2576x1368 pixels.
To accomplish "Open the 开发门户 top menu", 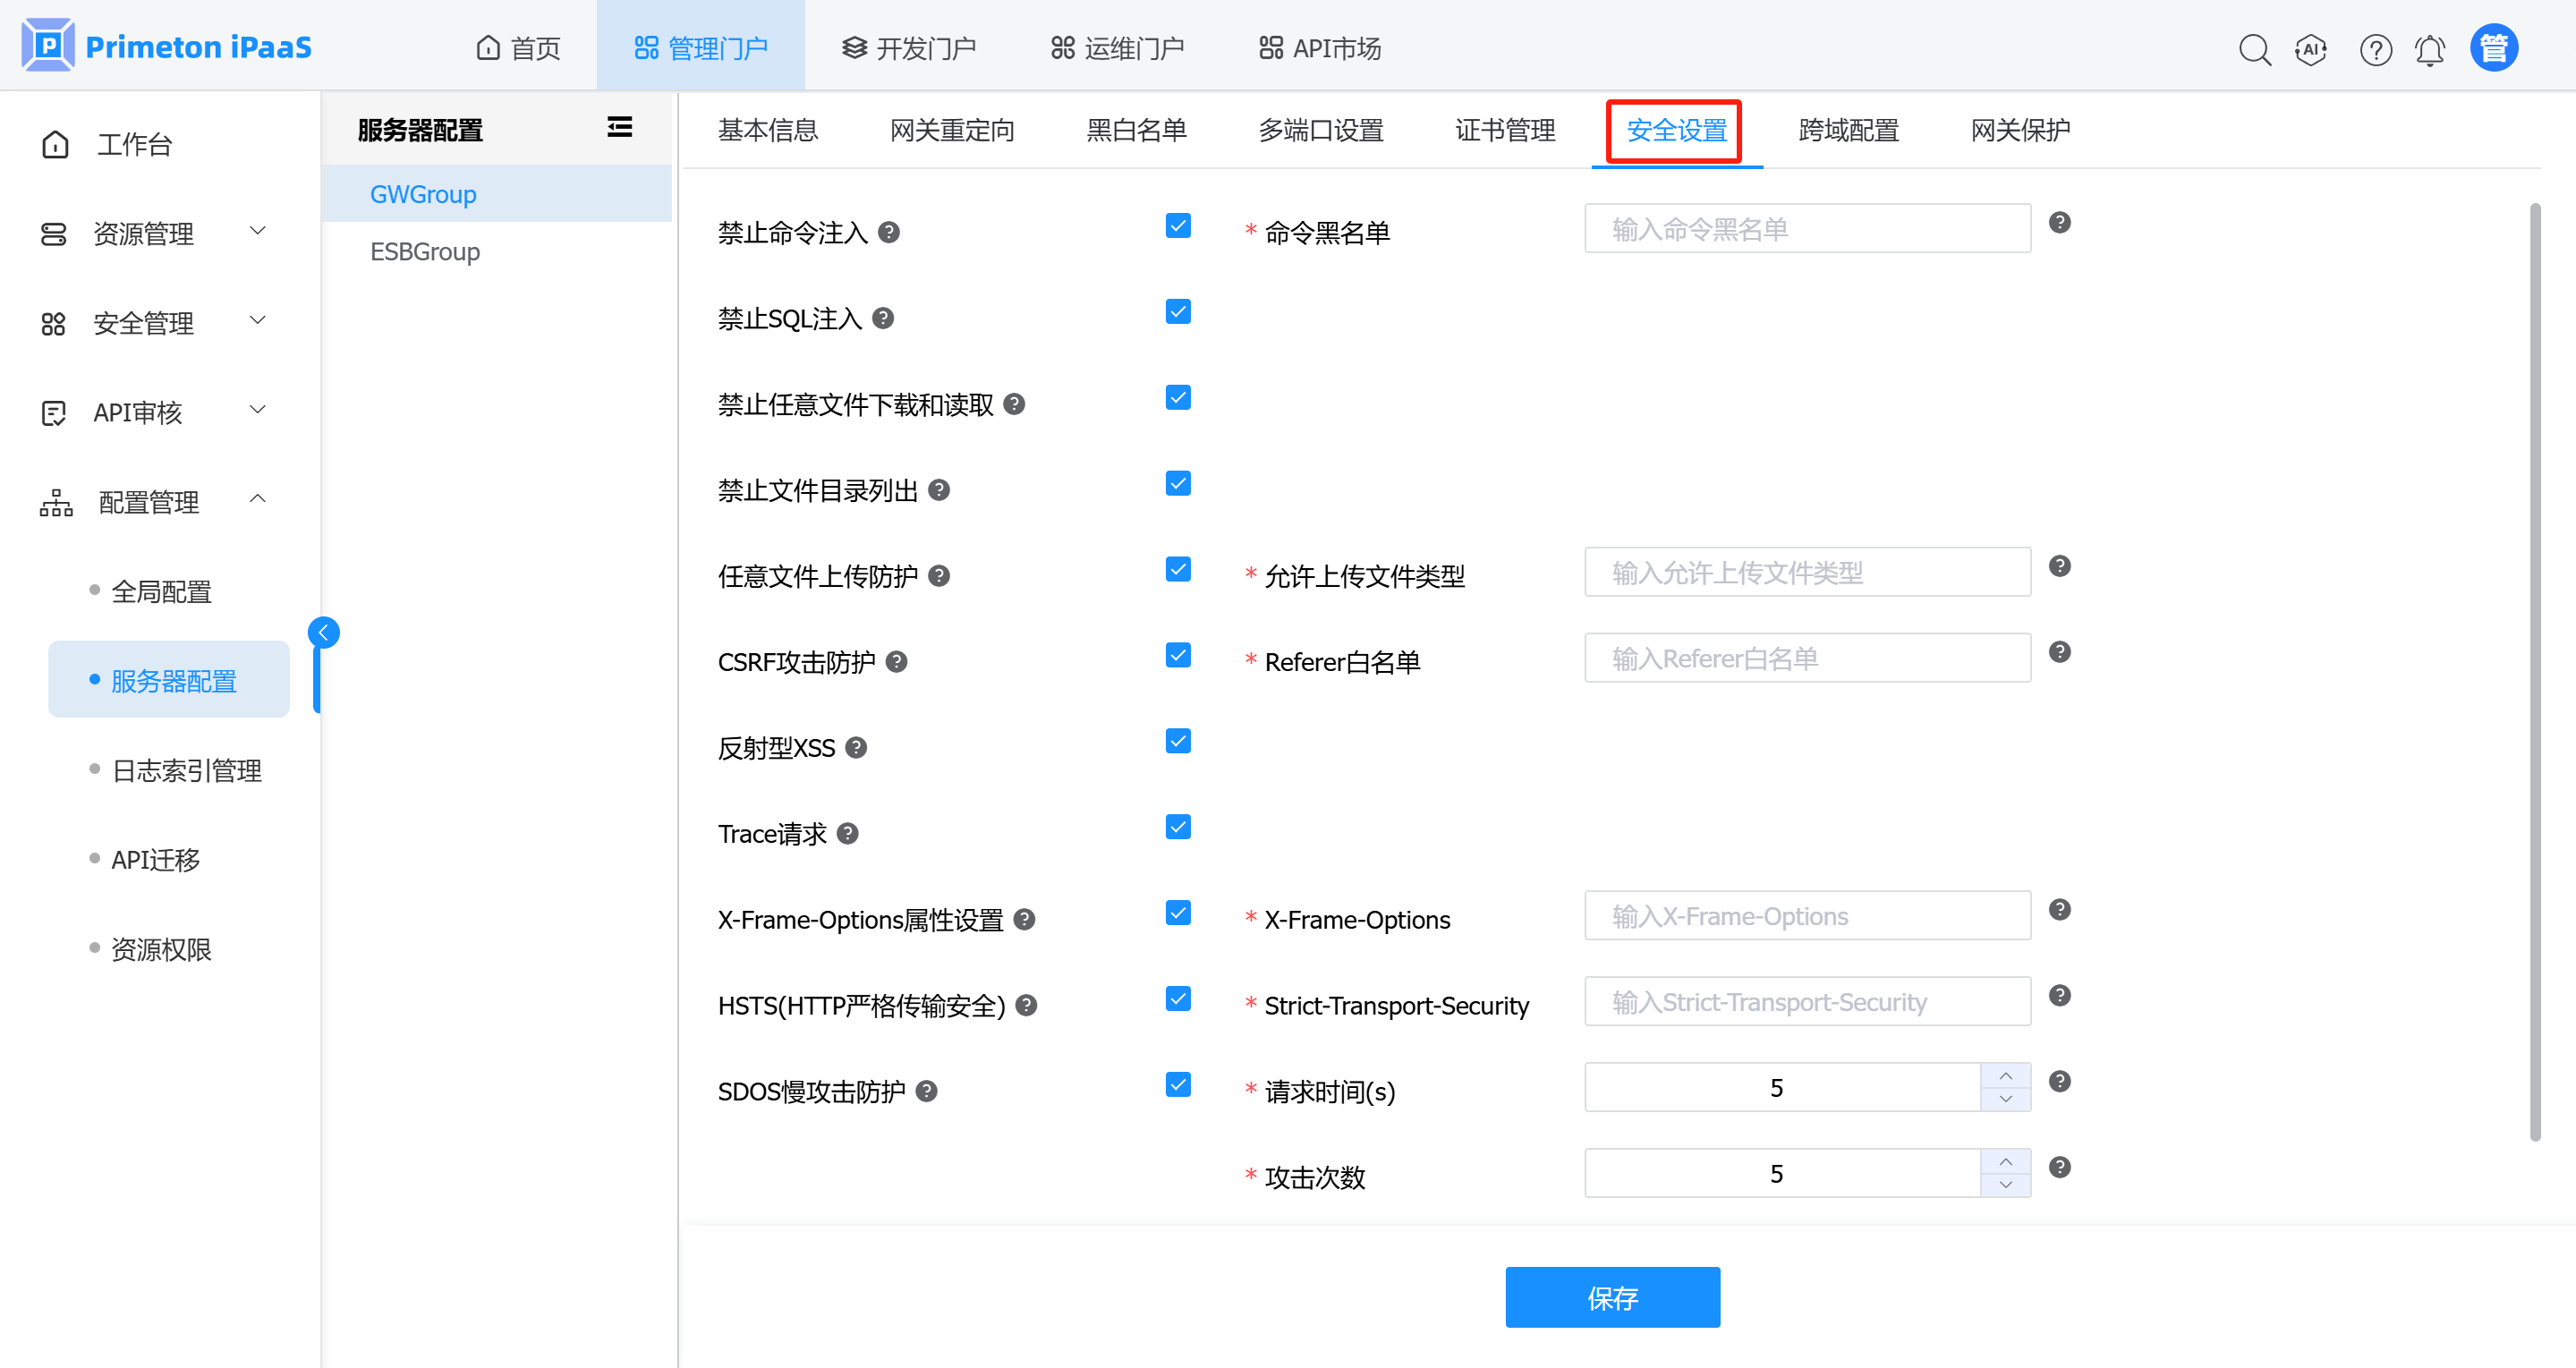I will click(x=908, y=48).
